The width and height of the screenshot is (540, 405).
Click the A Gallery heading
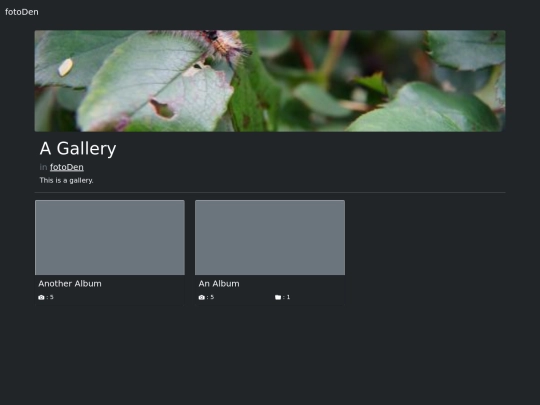tap(78, 149)
